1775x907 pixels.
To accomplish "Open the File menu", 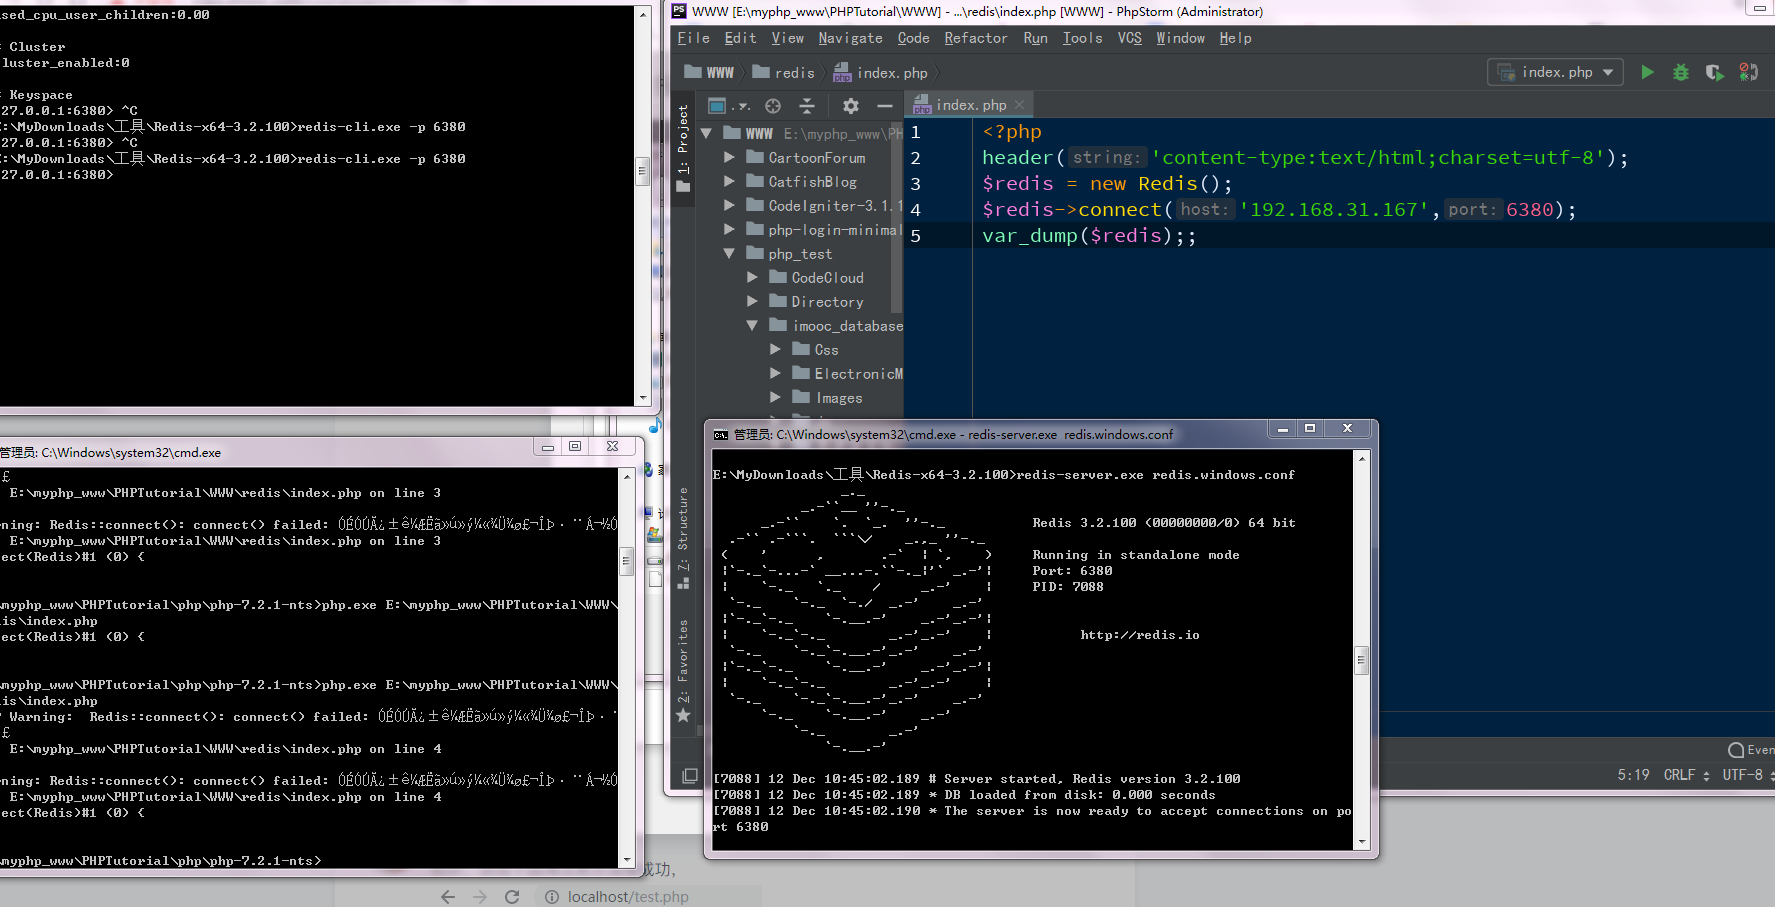I will (693, 38).
